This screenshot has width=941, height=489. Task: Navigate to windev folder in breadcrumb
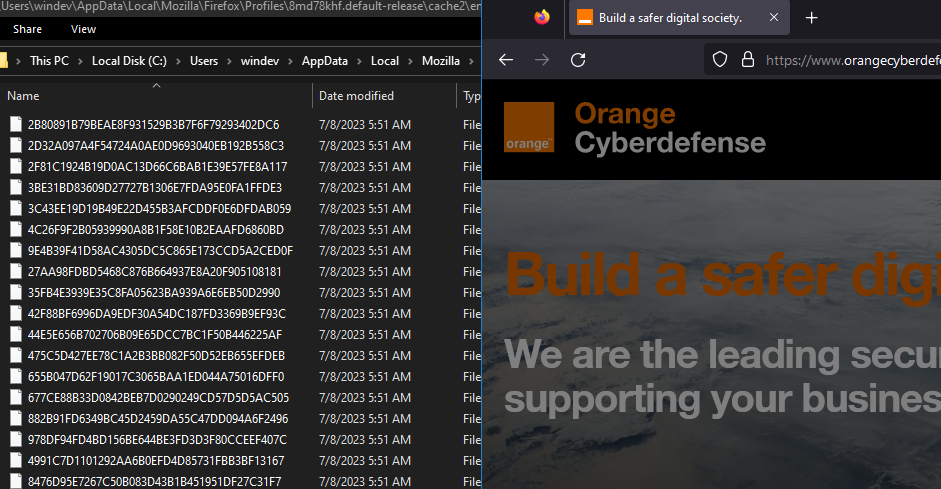click(260, 61)
